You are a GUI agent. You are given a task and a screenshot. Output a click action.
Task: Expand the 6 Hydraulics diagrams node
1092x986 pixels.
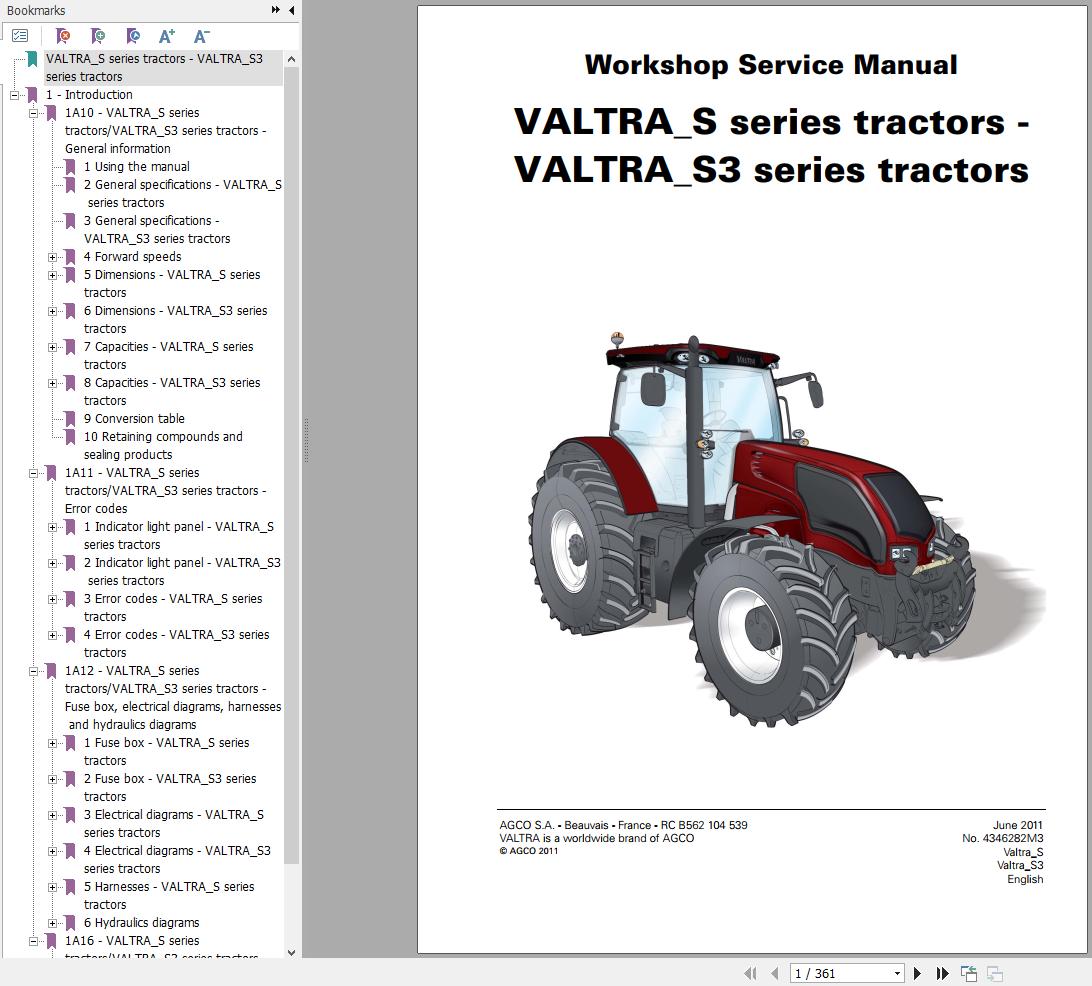coord(52,923)
